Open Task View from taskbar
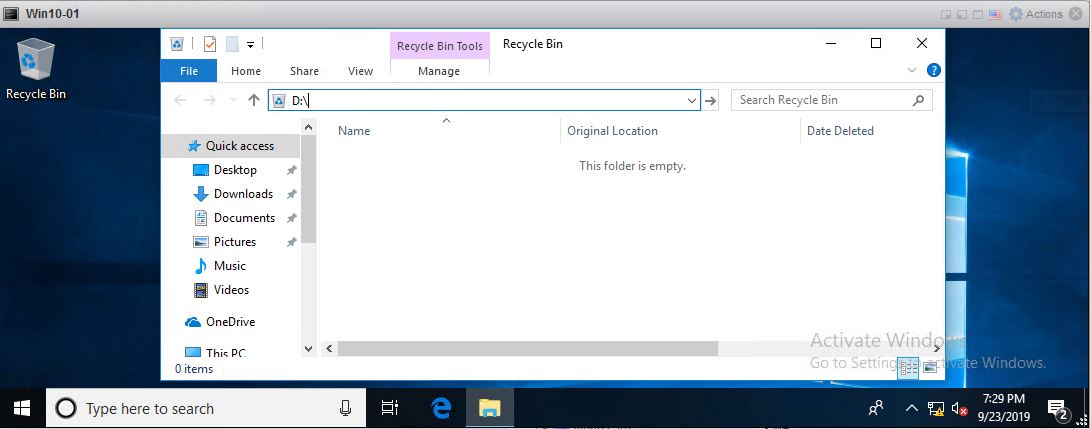The width and height of the screenshot is (1091, 429). (x=390, y=408)
